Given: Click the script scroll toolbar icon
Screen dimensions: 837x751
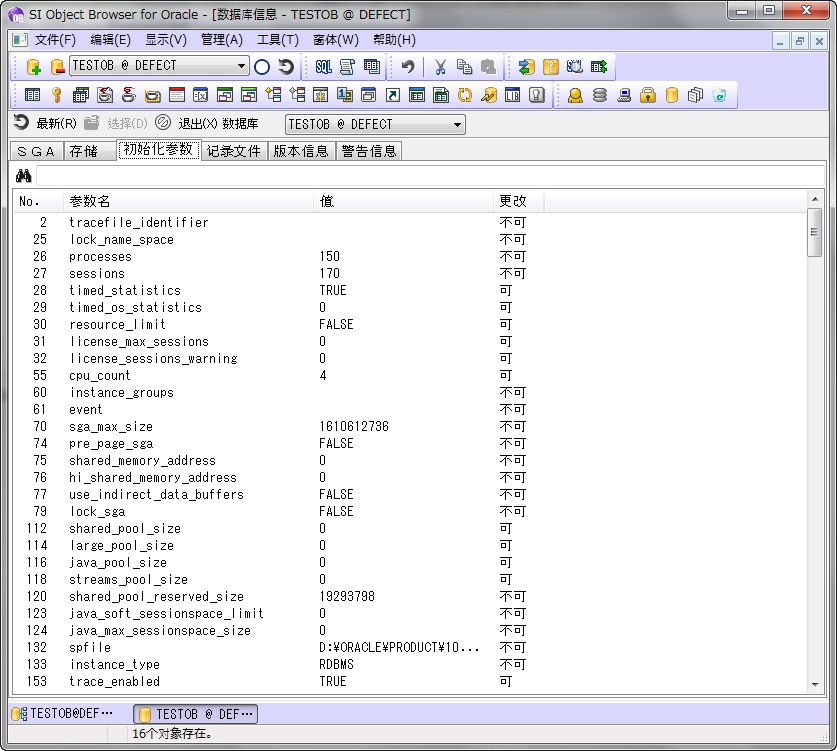Looking at the screenshot, I should click(347, 66).
